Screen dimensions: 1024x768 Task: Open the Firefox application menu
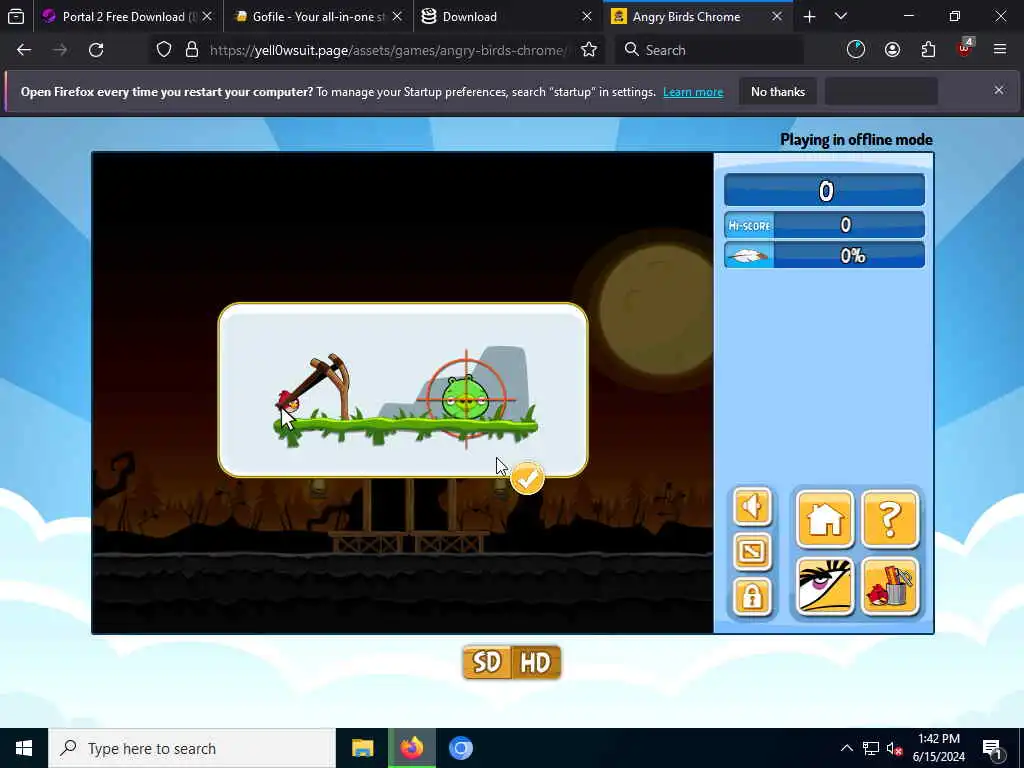(999, 50)
